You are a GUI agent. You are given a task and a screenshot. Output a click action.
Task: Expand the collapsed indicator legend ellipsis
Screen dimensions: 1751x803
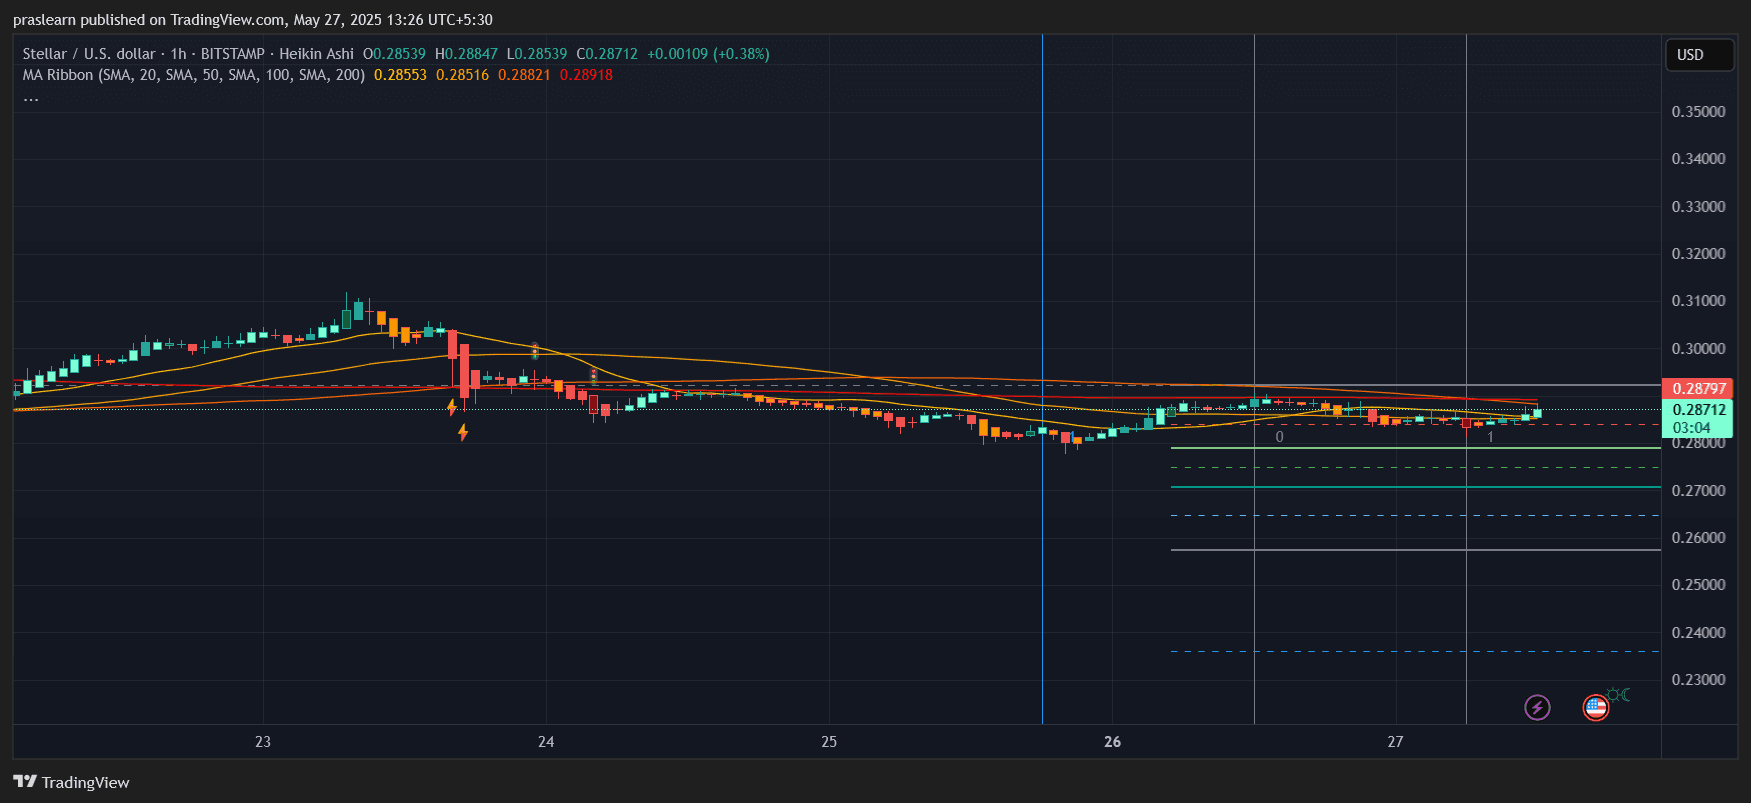(x=31, y=98)
